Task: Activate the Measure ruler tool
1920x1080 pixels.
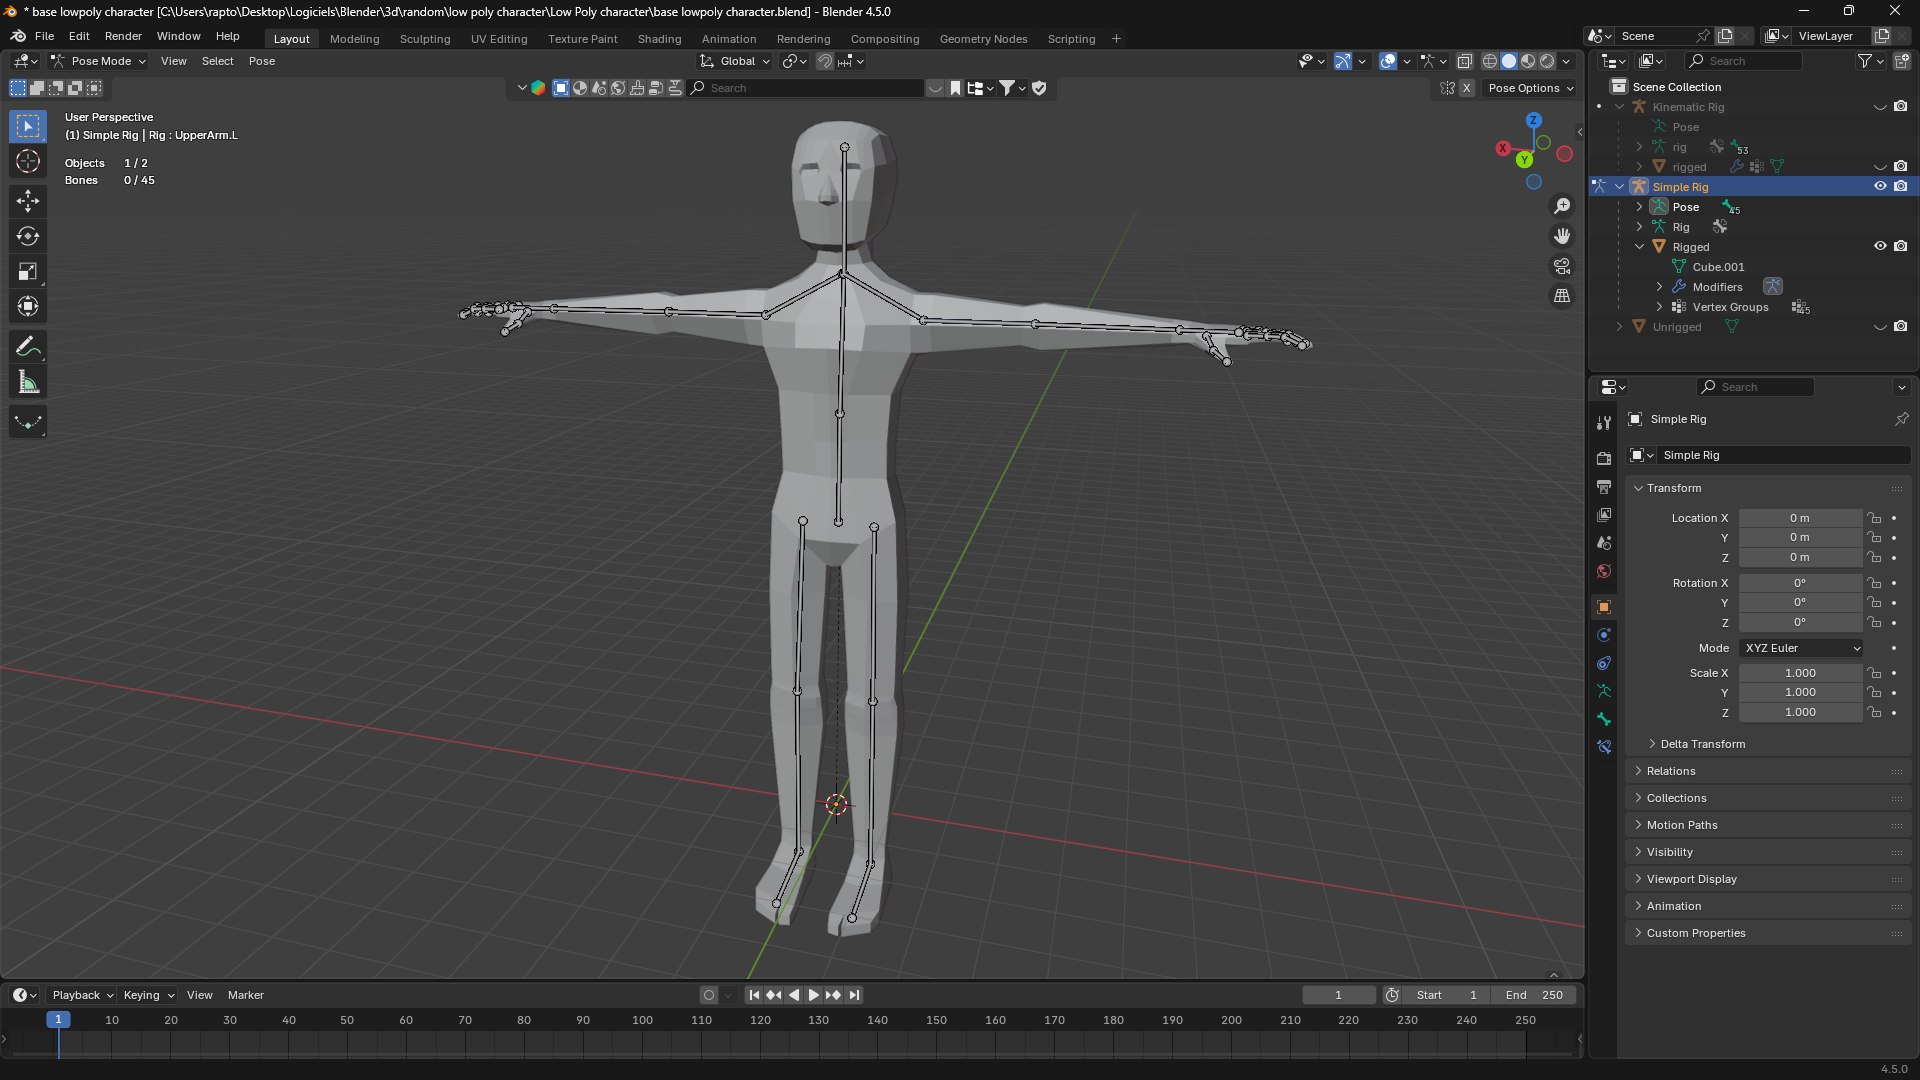Action: 28,382
